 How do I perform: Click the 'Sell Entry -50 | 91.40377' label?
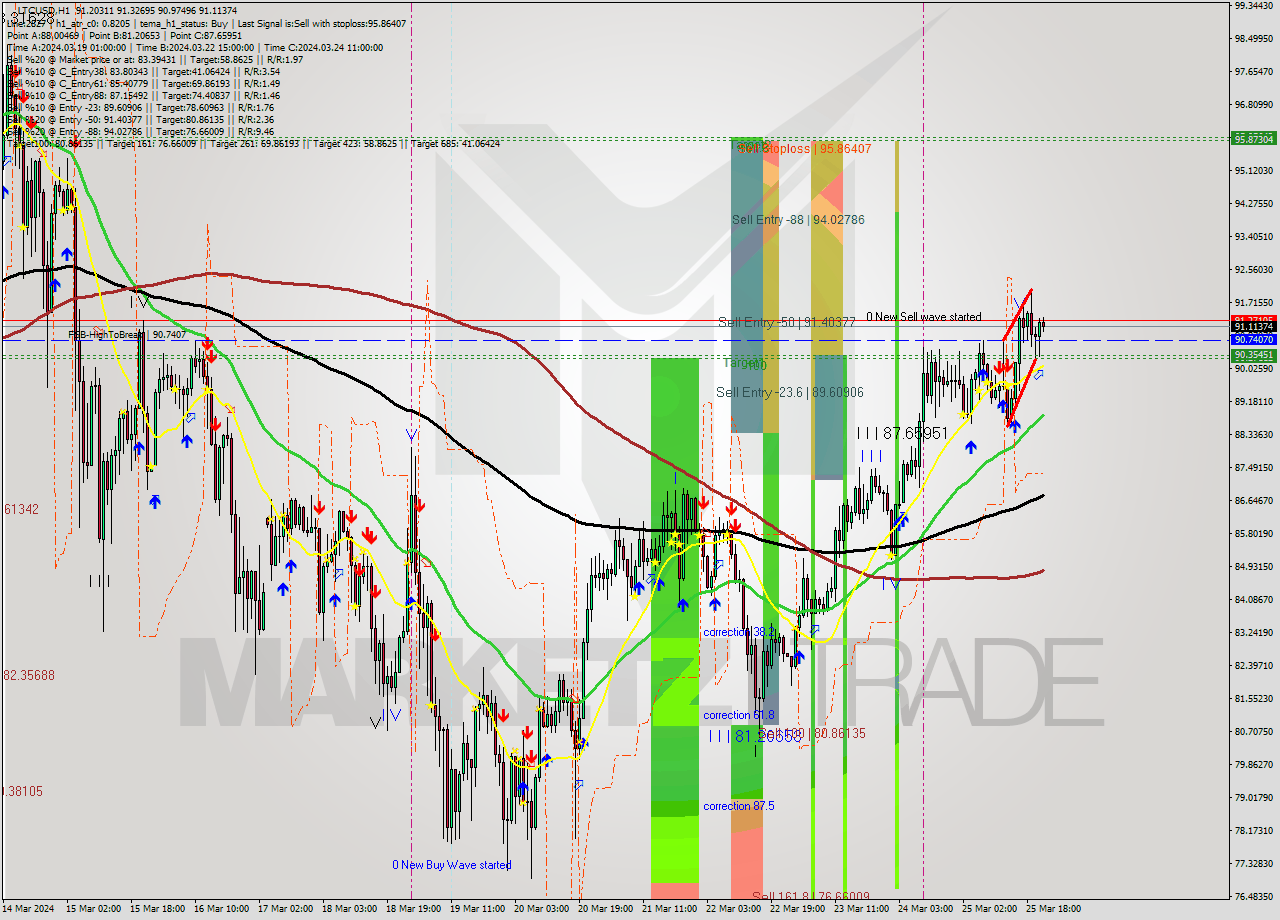786,322
